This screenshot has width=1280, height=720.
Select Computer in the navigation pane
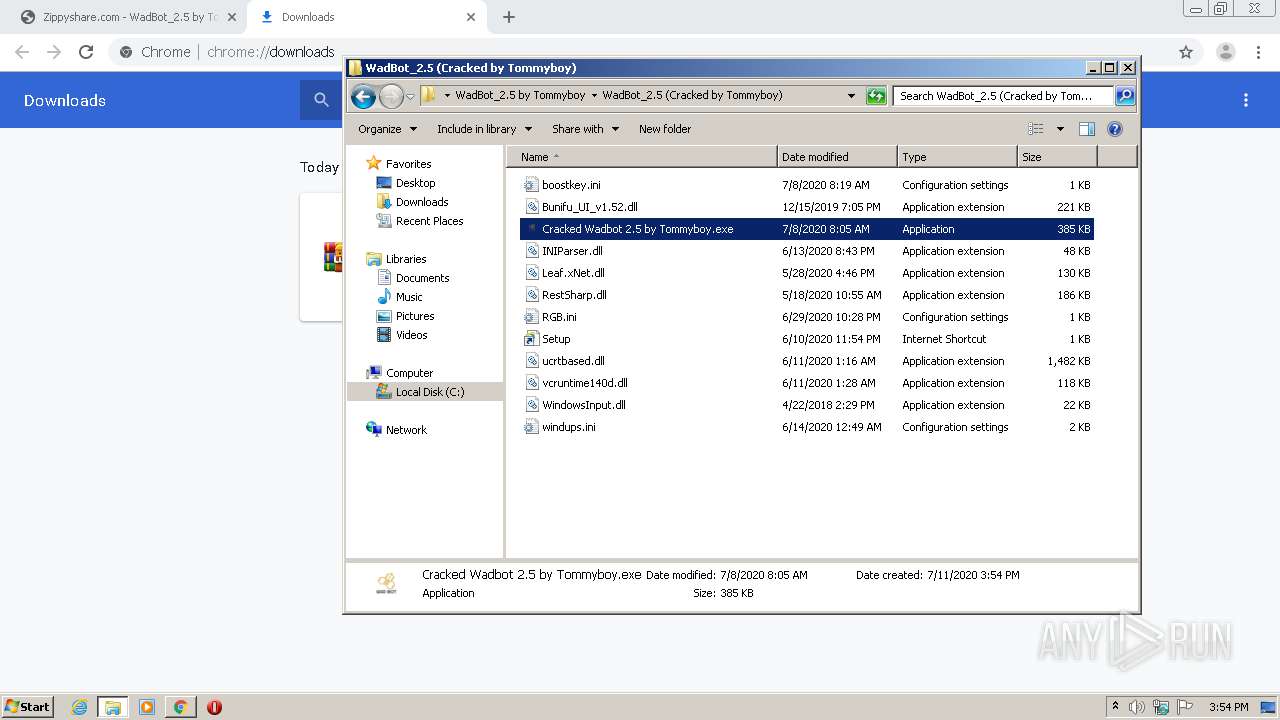400,373
